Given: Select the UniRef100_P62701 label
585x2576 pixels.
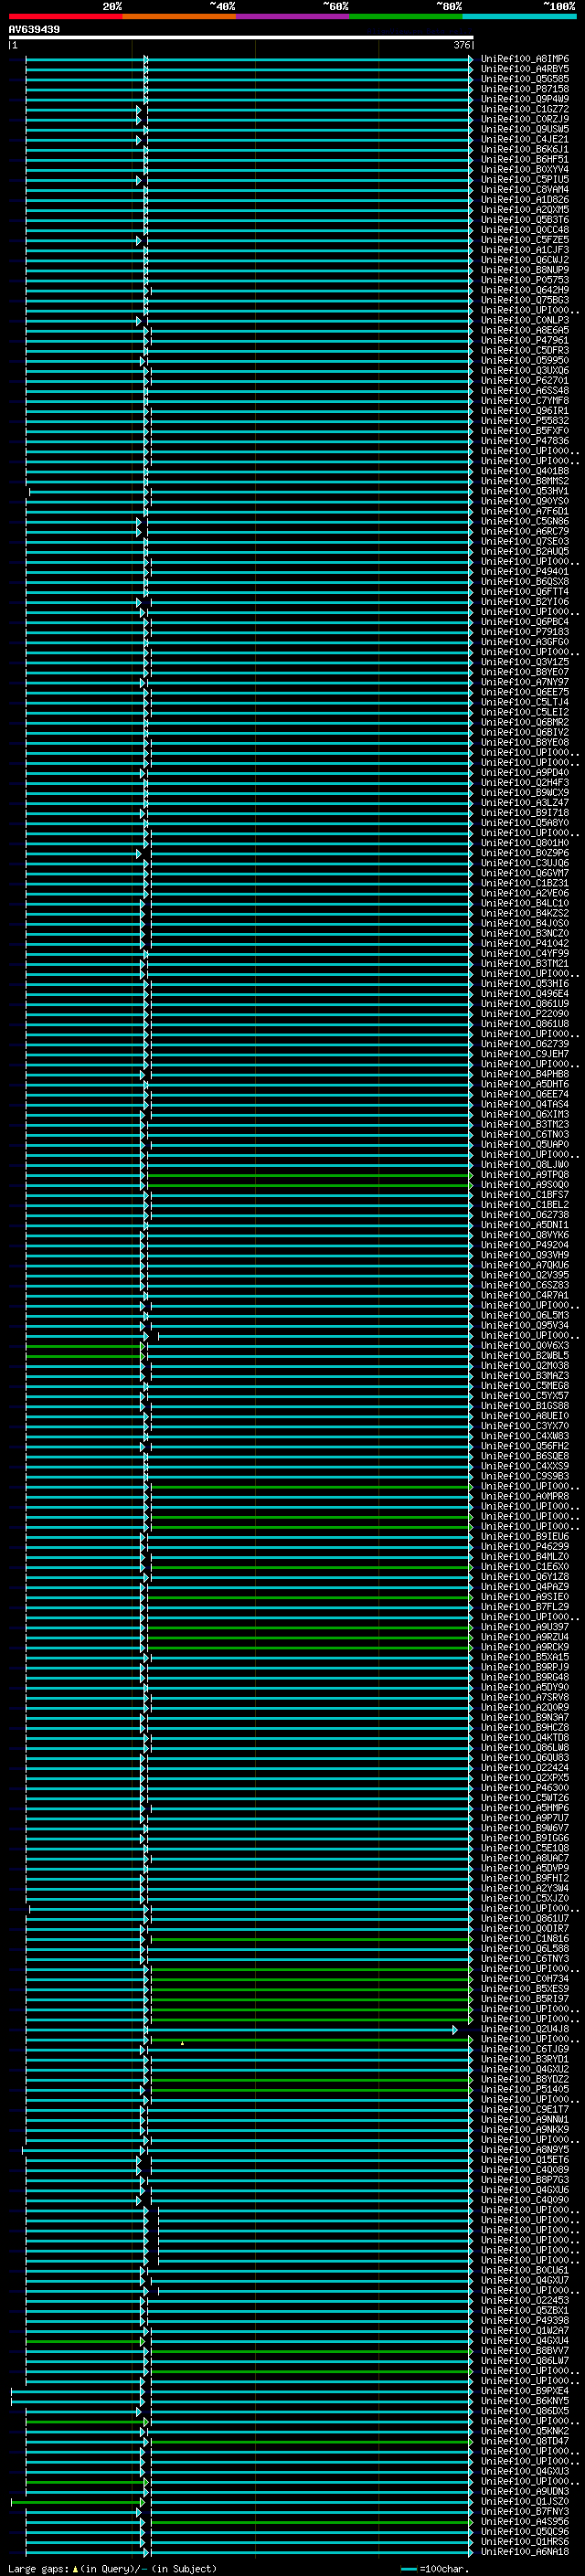Looking at the screenshot, I should coord(525,380).
